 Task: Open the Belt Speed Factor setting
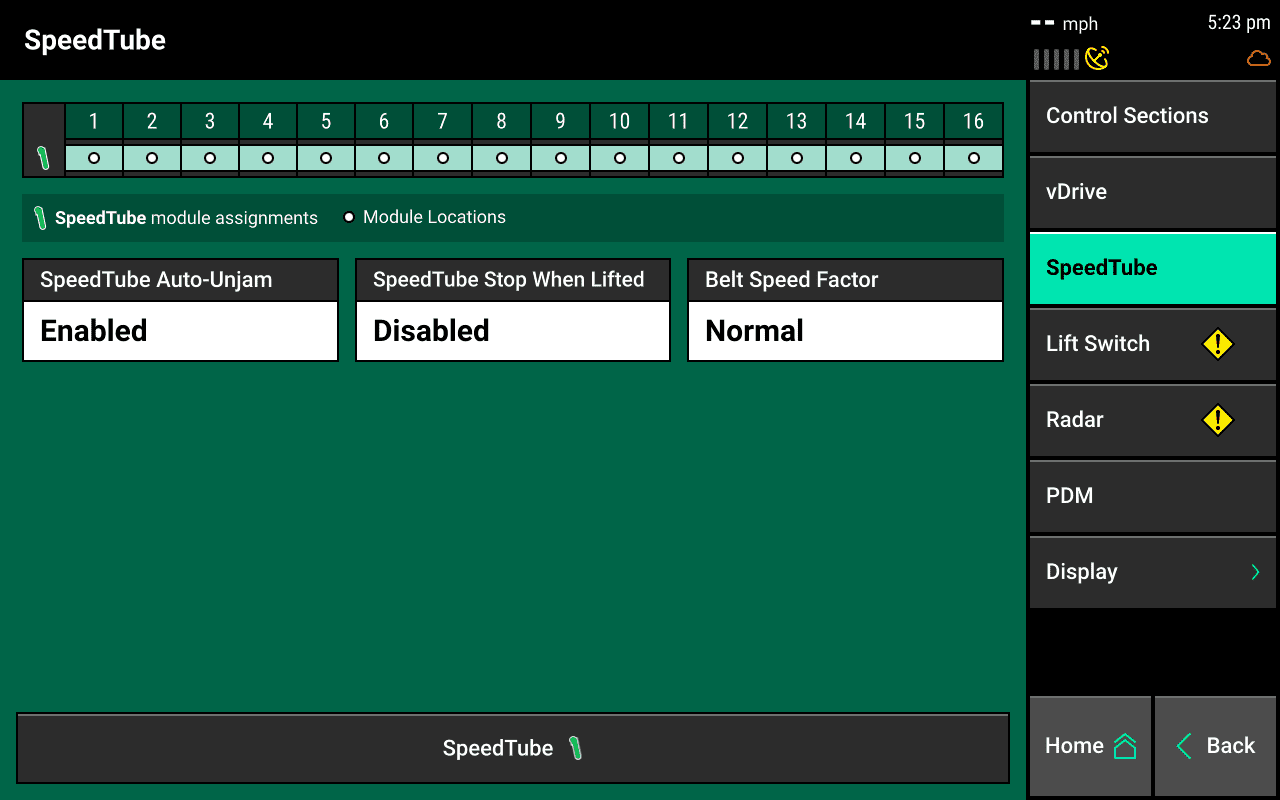click(x=845, y=310)
